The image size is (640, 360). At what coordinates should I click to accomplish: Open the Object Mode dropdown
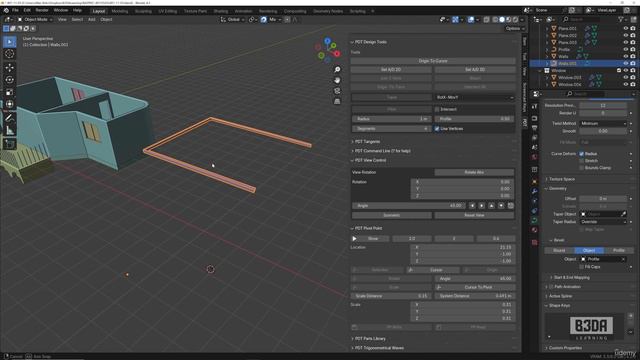[35, 19]
